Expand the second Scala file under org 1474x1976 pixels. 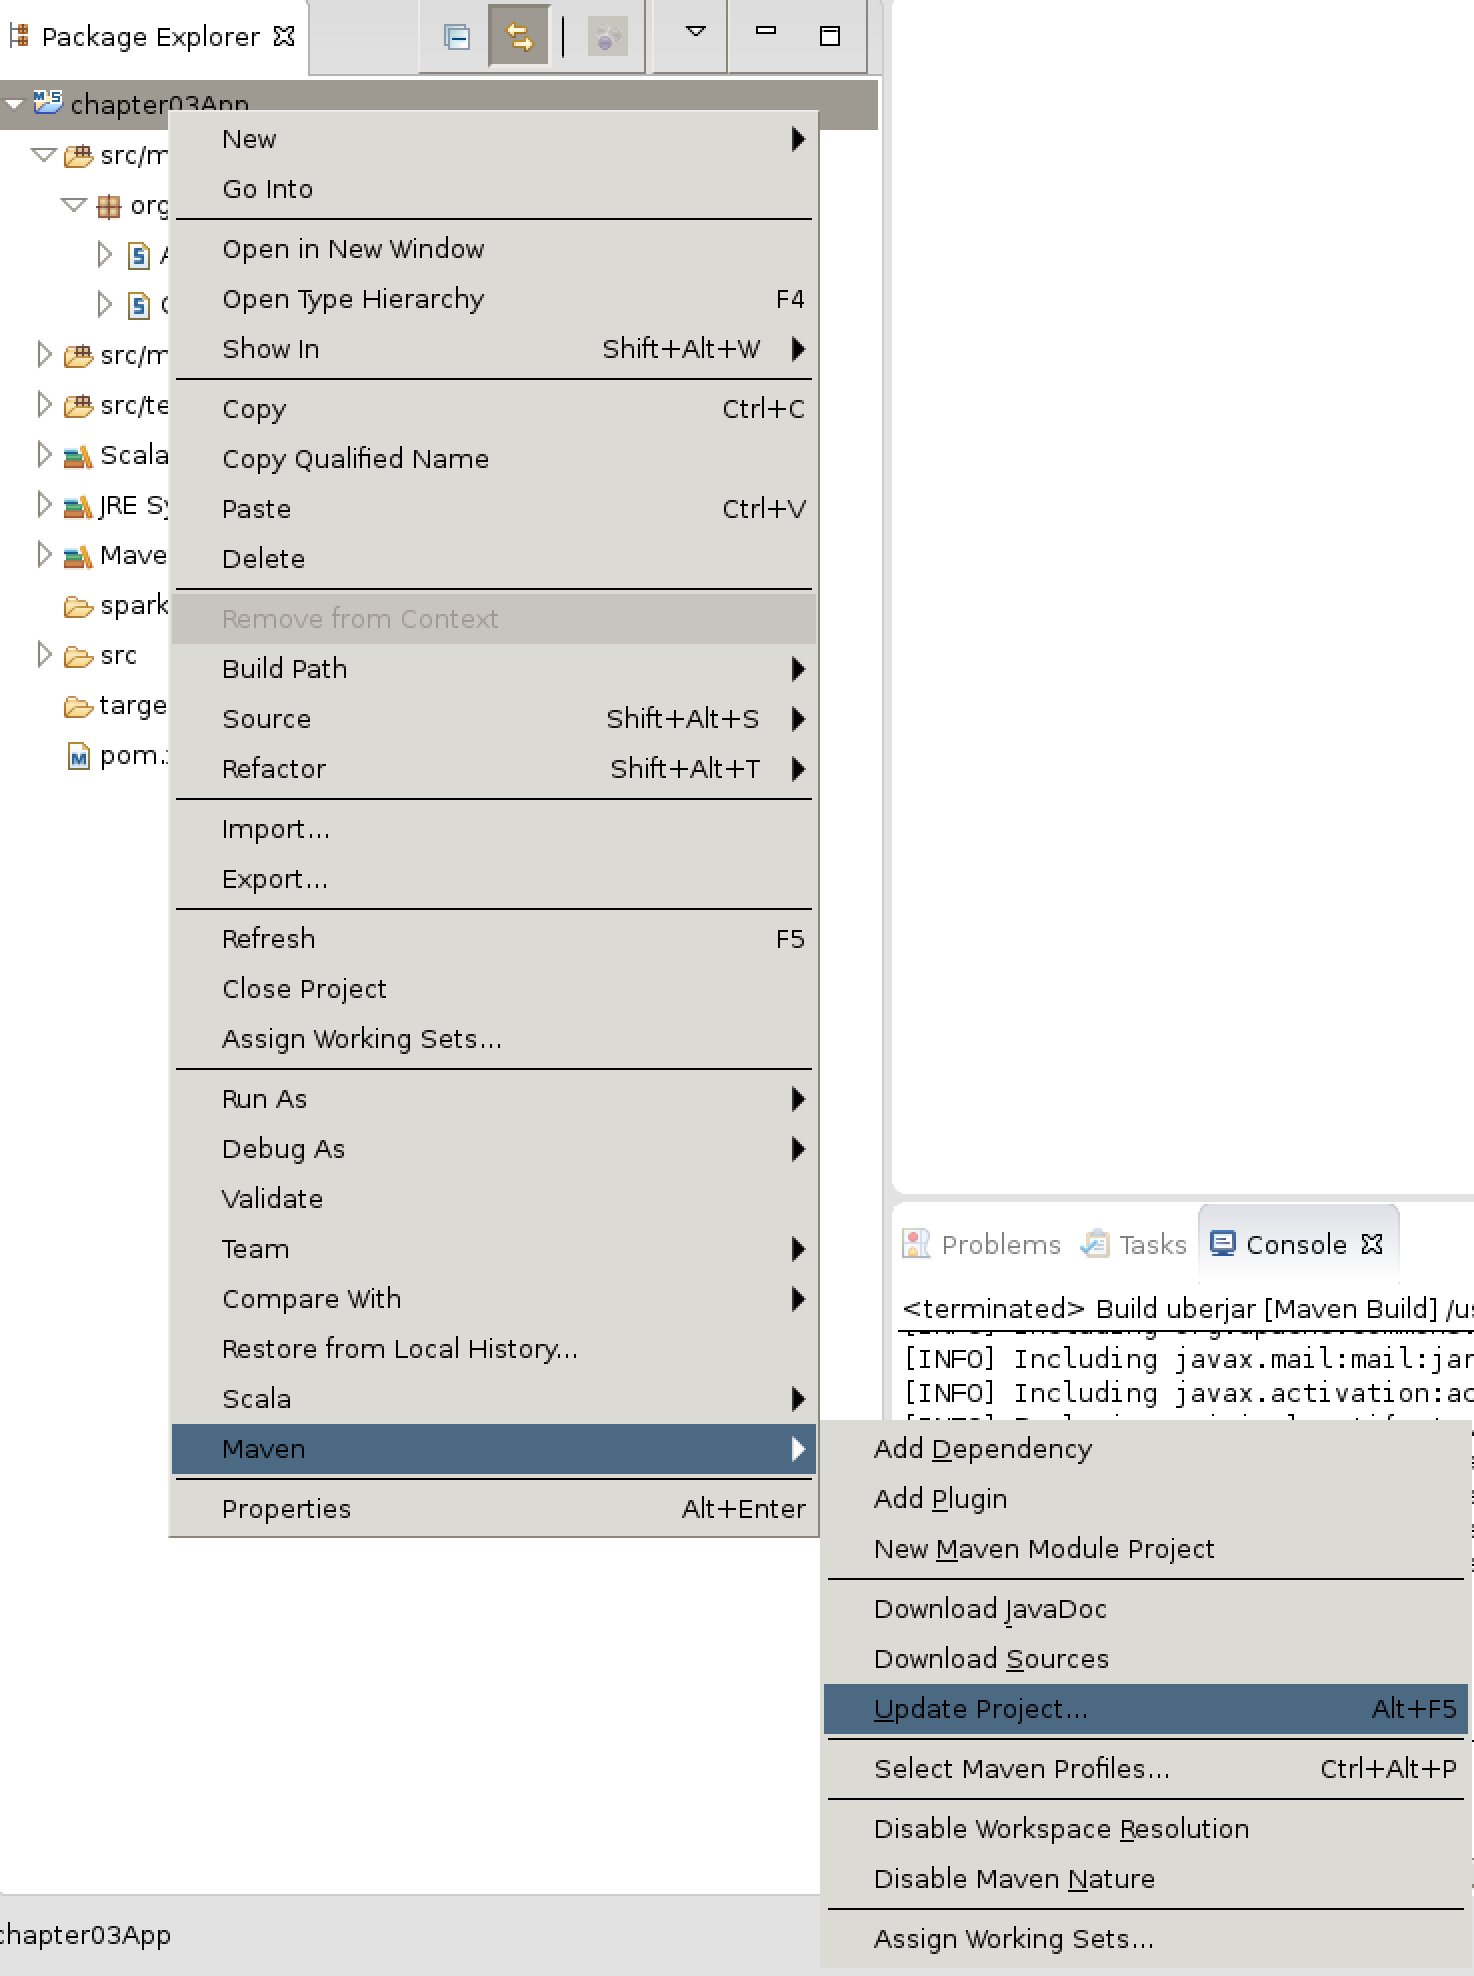105,304
